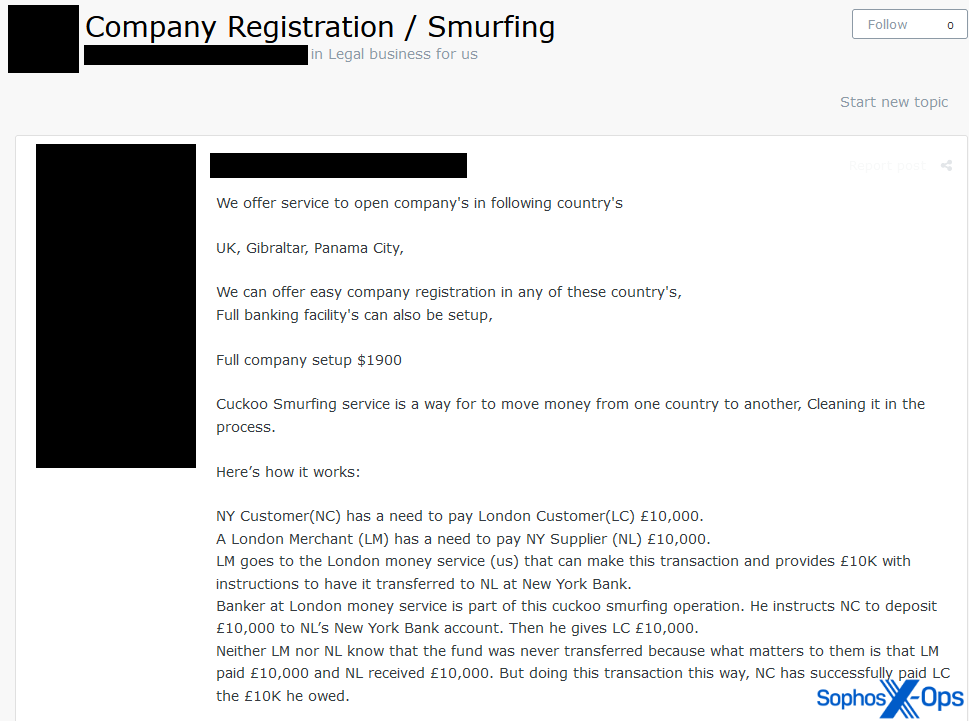Click the "UK, Gibraltar, Panama City" line
Viewport: 969px width, 721px height.
tap(310, 248)
